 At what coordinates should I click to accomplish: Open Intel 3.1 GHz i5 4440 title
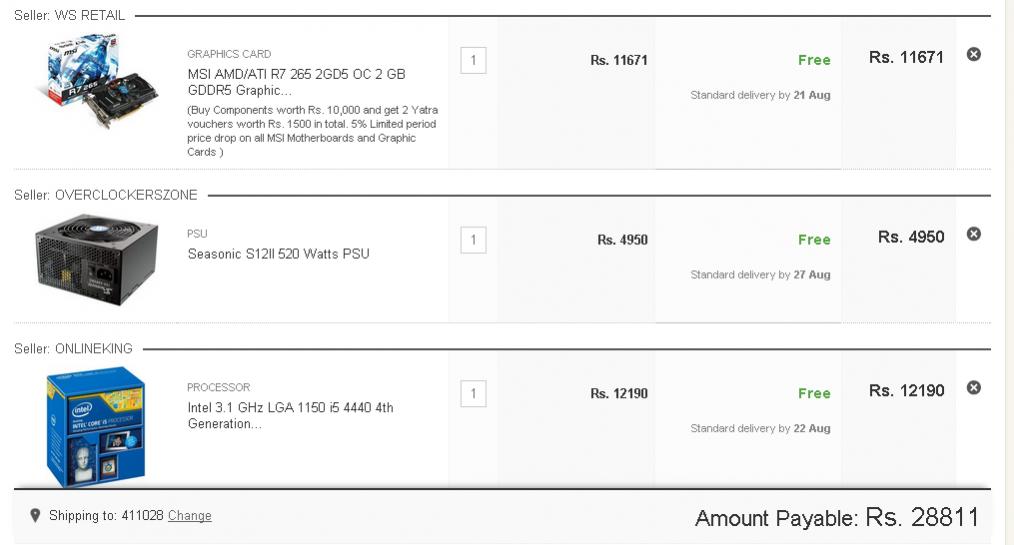(x=290, y=416)
